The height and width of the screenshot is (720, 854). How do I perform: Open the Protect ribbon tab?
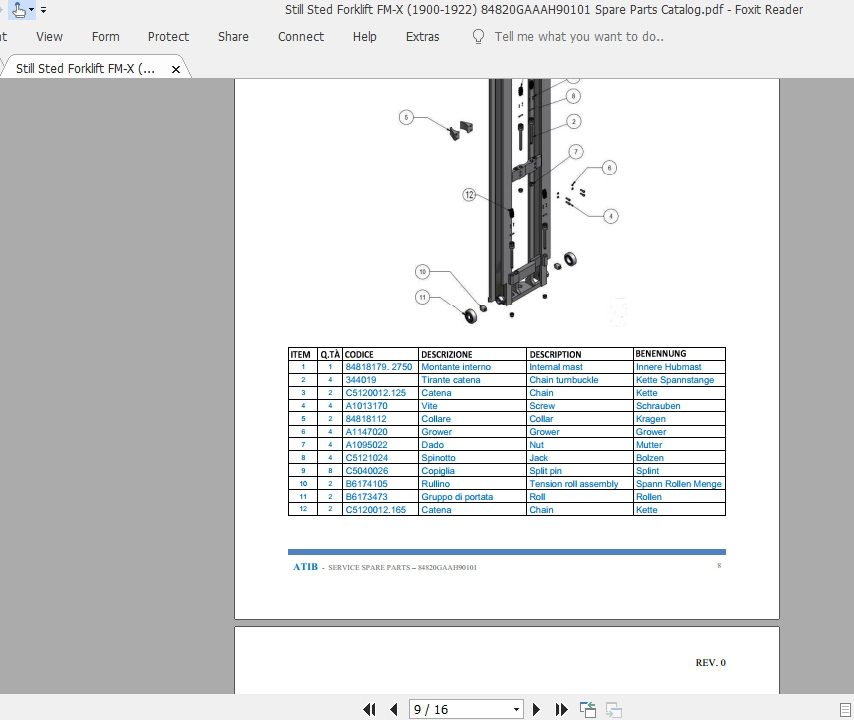168,36
